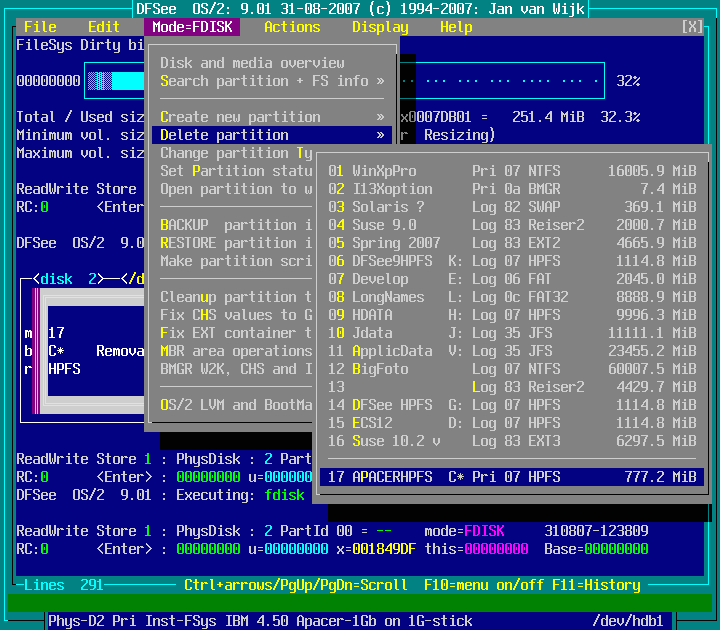The height and width of the screenshot is (630, 720).
Task: Open the Edit menu
Action: (104, 27)
